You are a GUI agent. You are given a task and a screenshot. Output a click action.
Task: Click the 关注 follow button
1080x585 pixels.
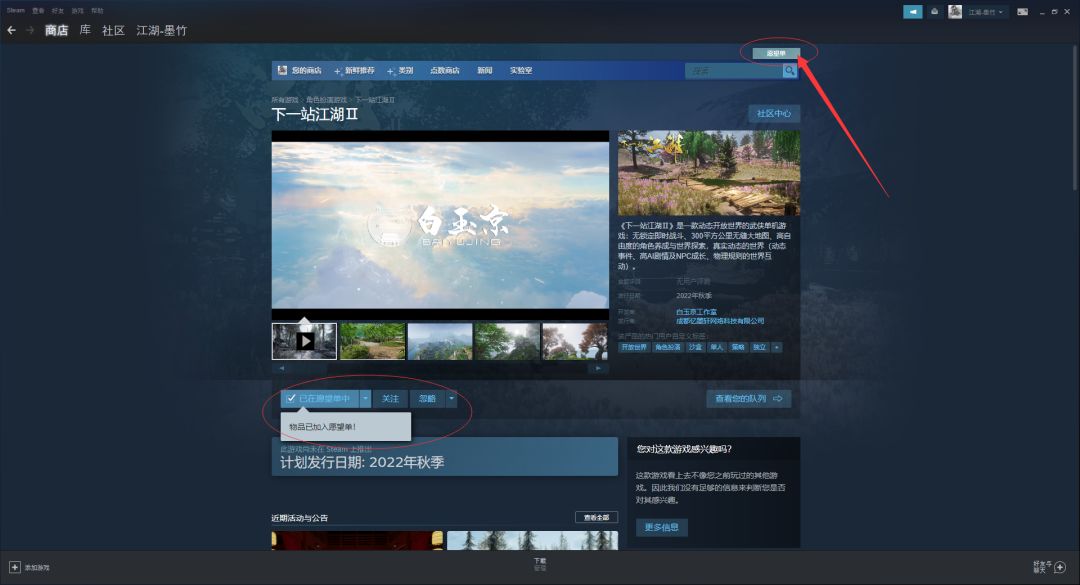[391, 398]
